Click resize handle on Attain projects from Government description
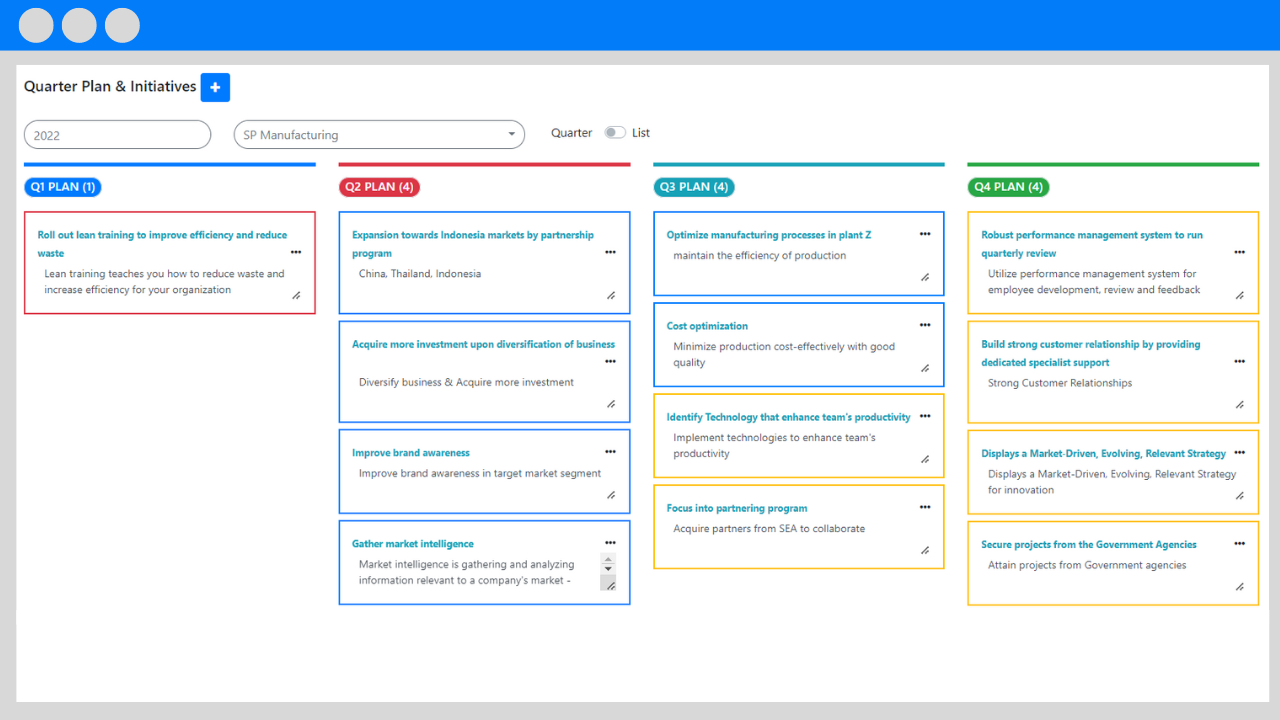Viewport: 1280px width, 720px height. [1240, 587]
